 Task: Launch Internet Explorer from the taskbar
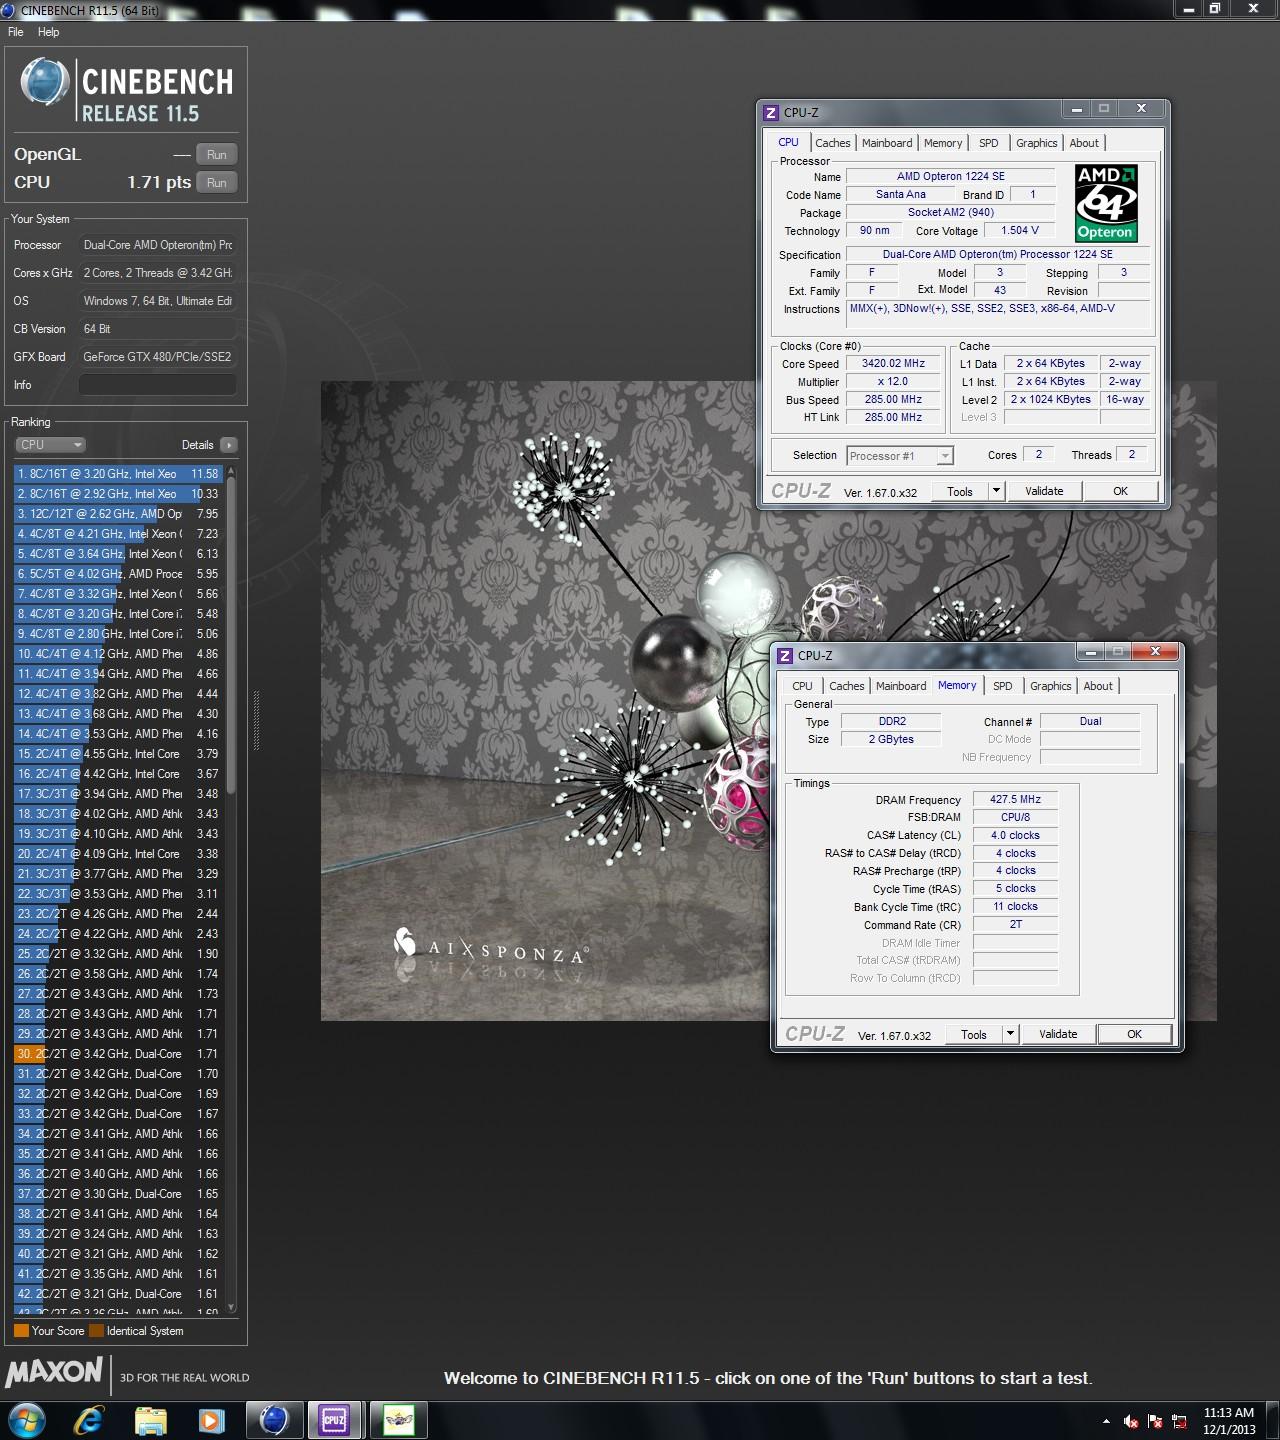[89, 1420]
